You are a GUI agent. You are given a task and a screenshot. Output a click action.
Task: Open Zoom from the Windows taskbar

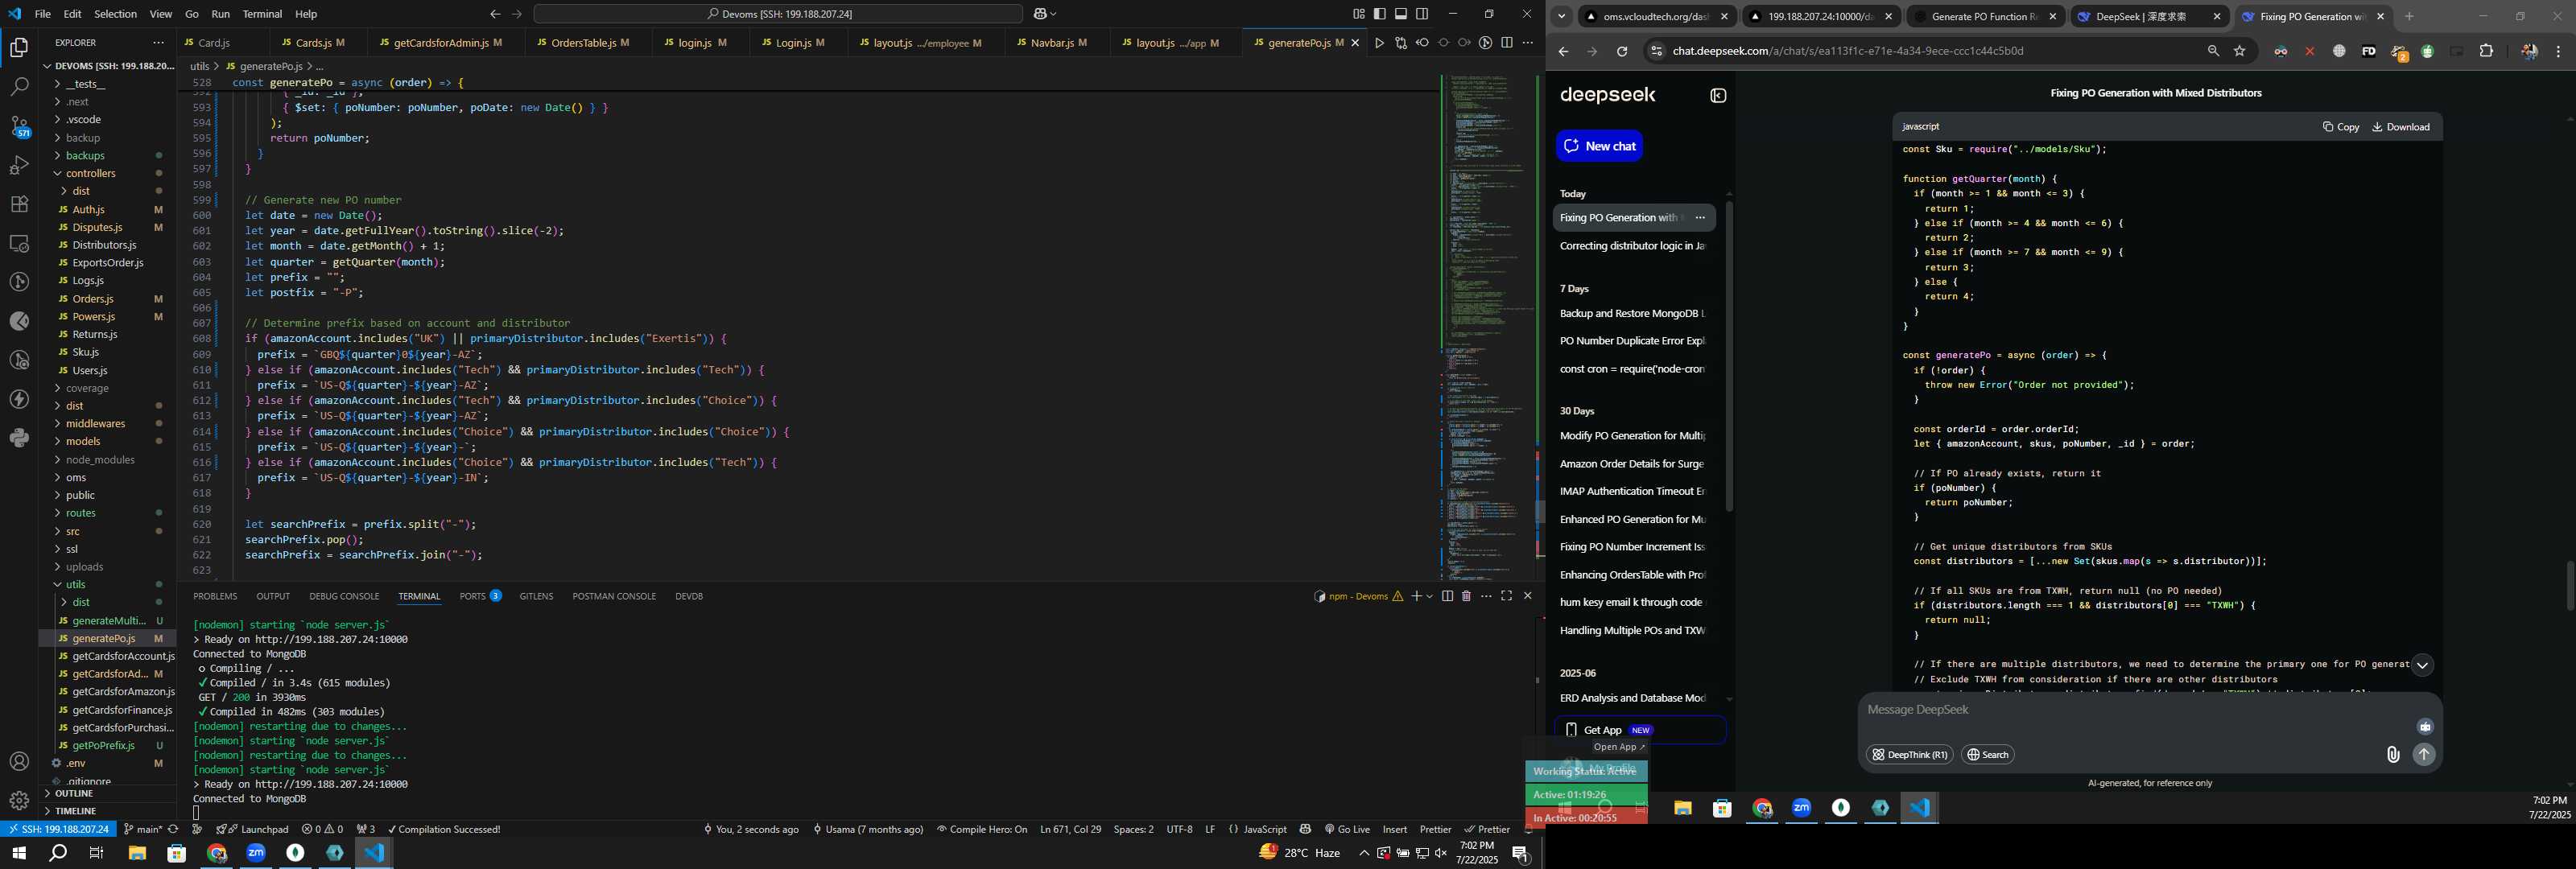coord(256,853)
